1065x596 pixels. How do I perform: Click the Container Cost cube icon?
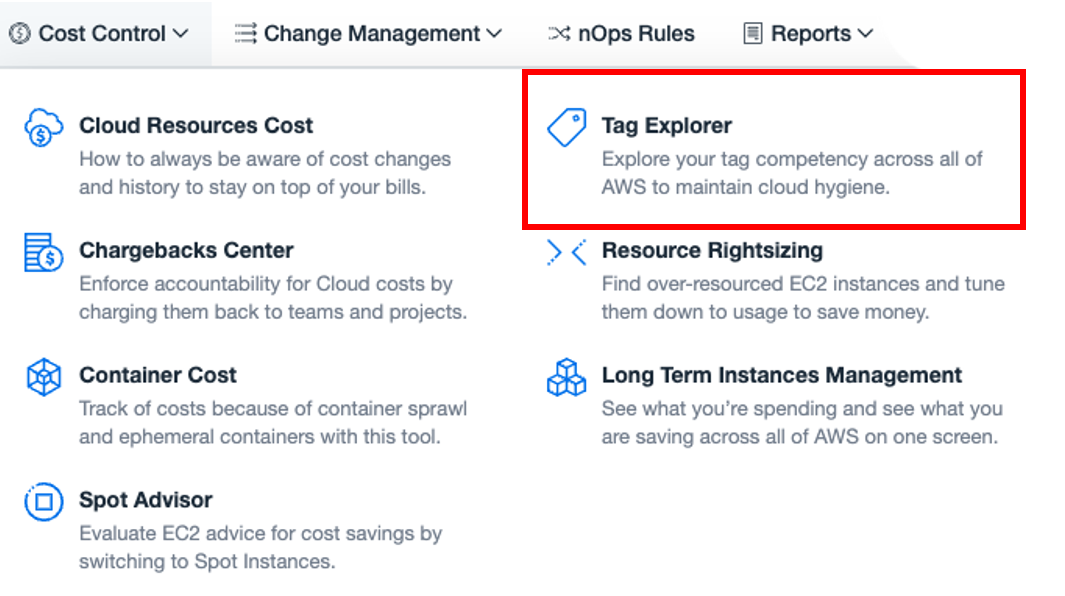(x=43, y=377)
